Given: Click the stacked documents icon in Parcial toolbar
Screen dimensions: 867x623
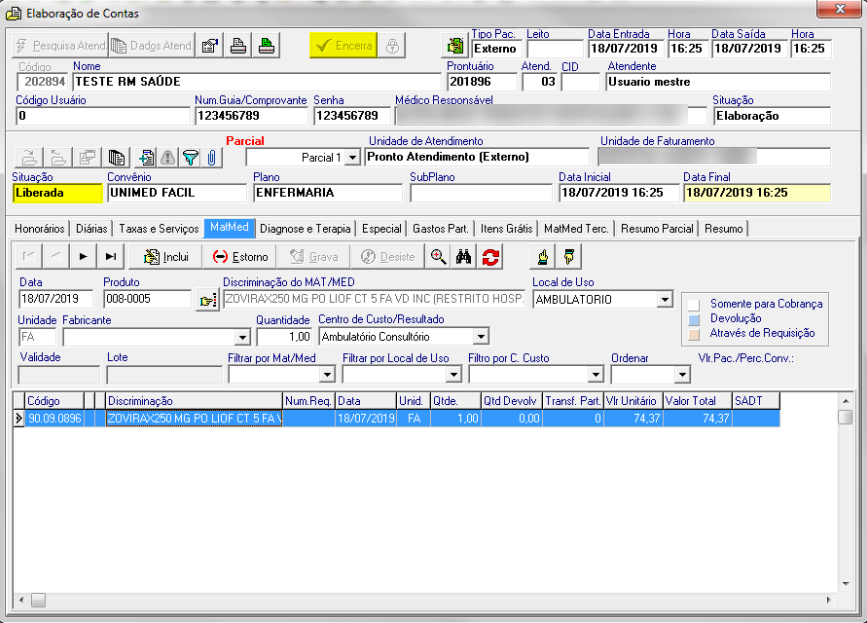Looking at the screenshot, I should pyautogui.click(x=116, y=158).
